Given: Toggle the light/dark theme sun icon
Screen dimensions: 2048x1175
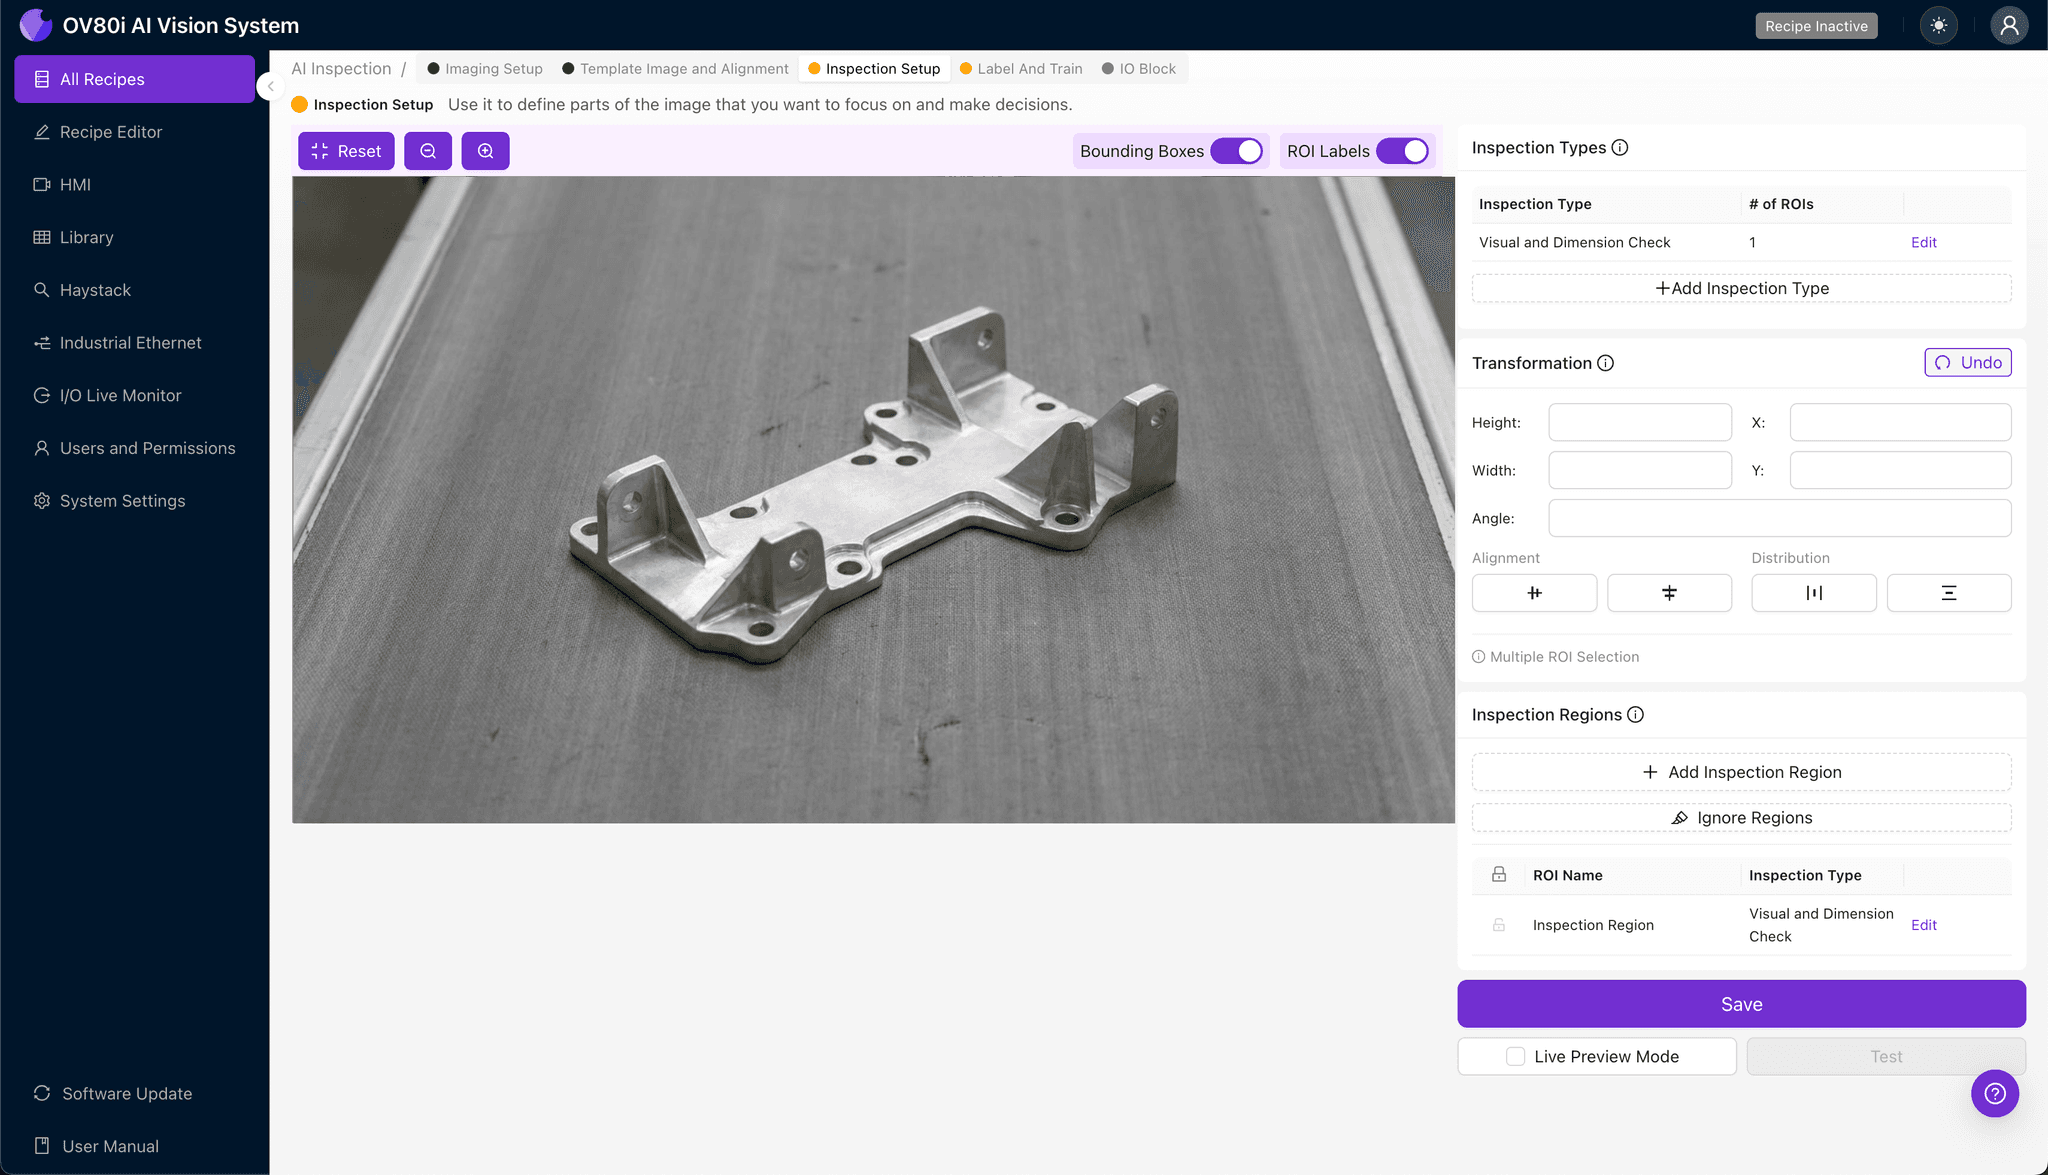Looking at the screenshot, I should point(1939,26).
